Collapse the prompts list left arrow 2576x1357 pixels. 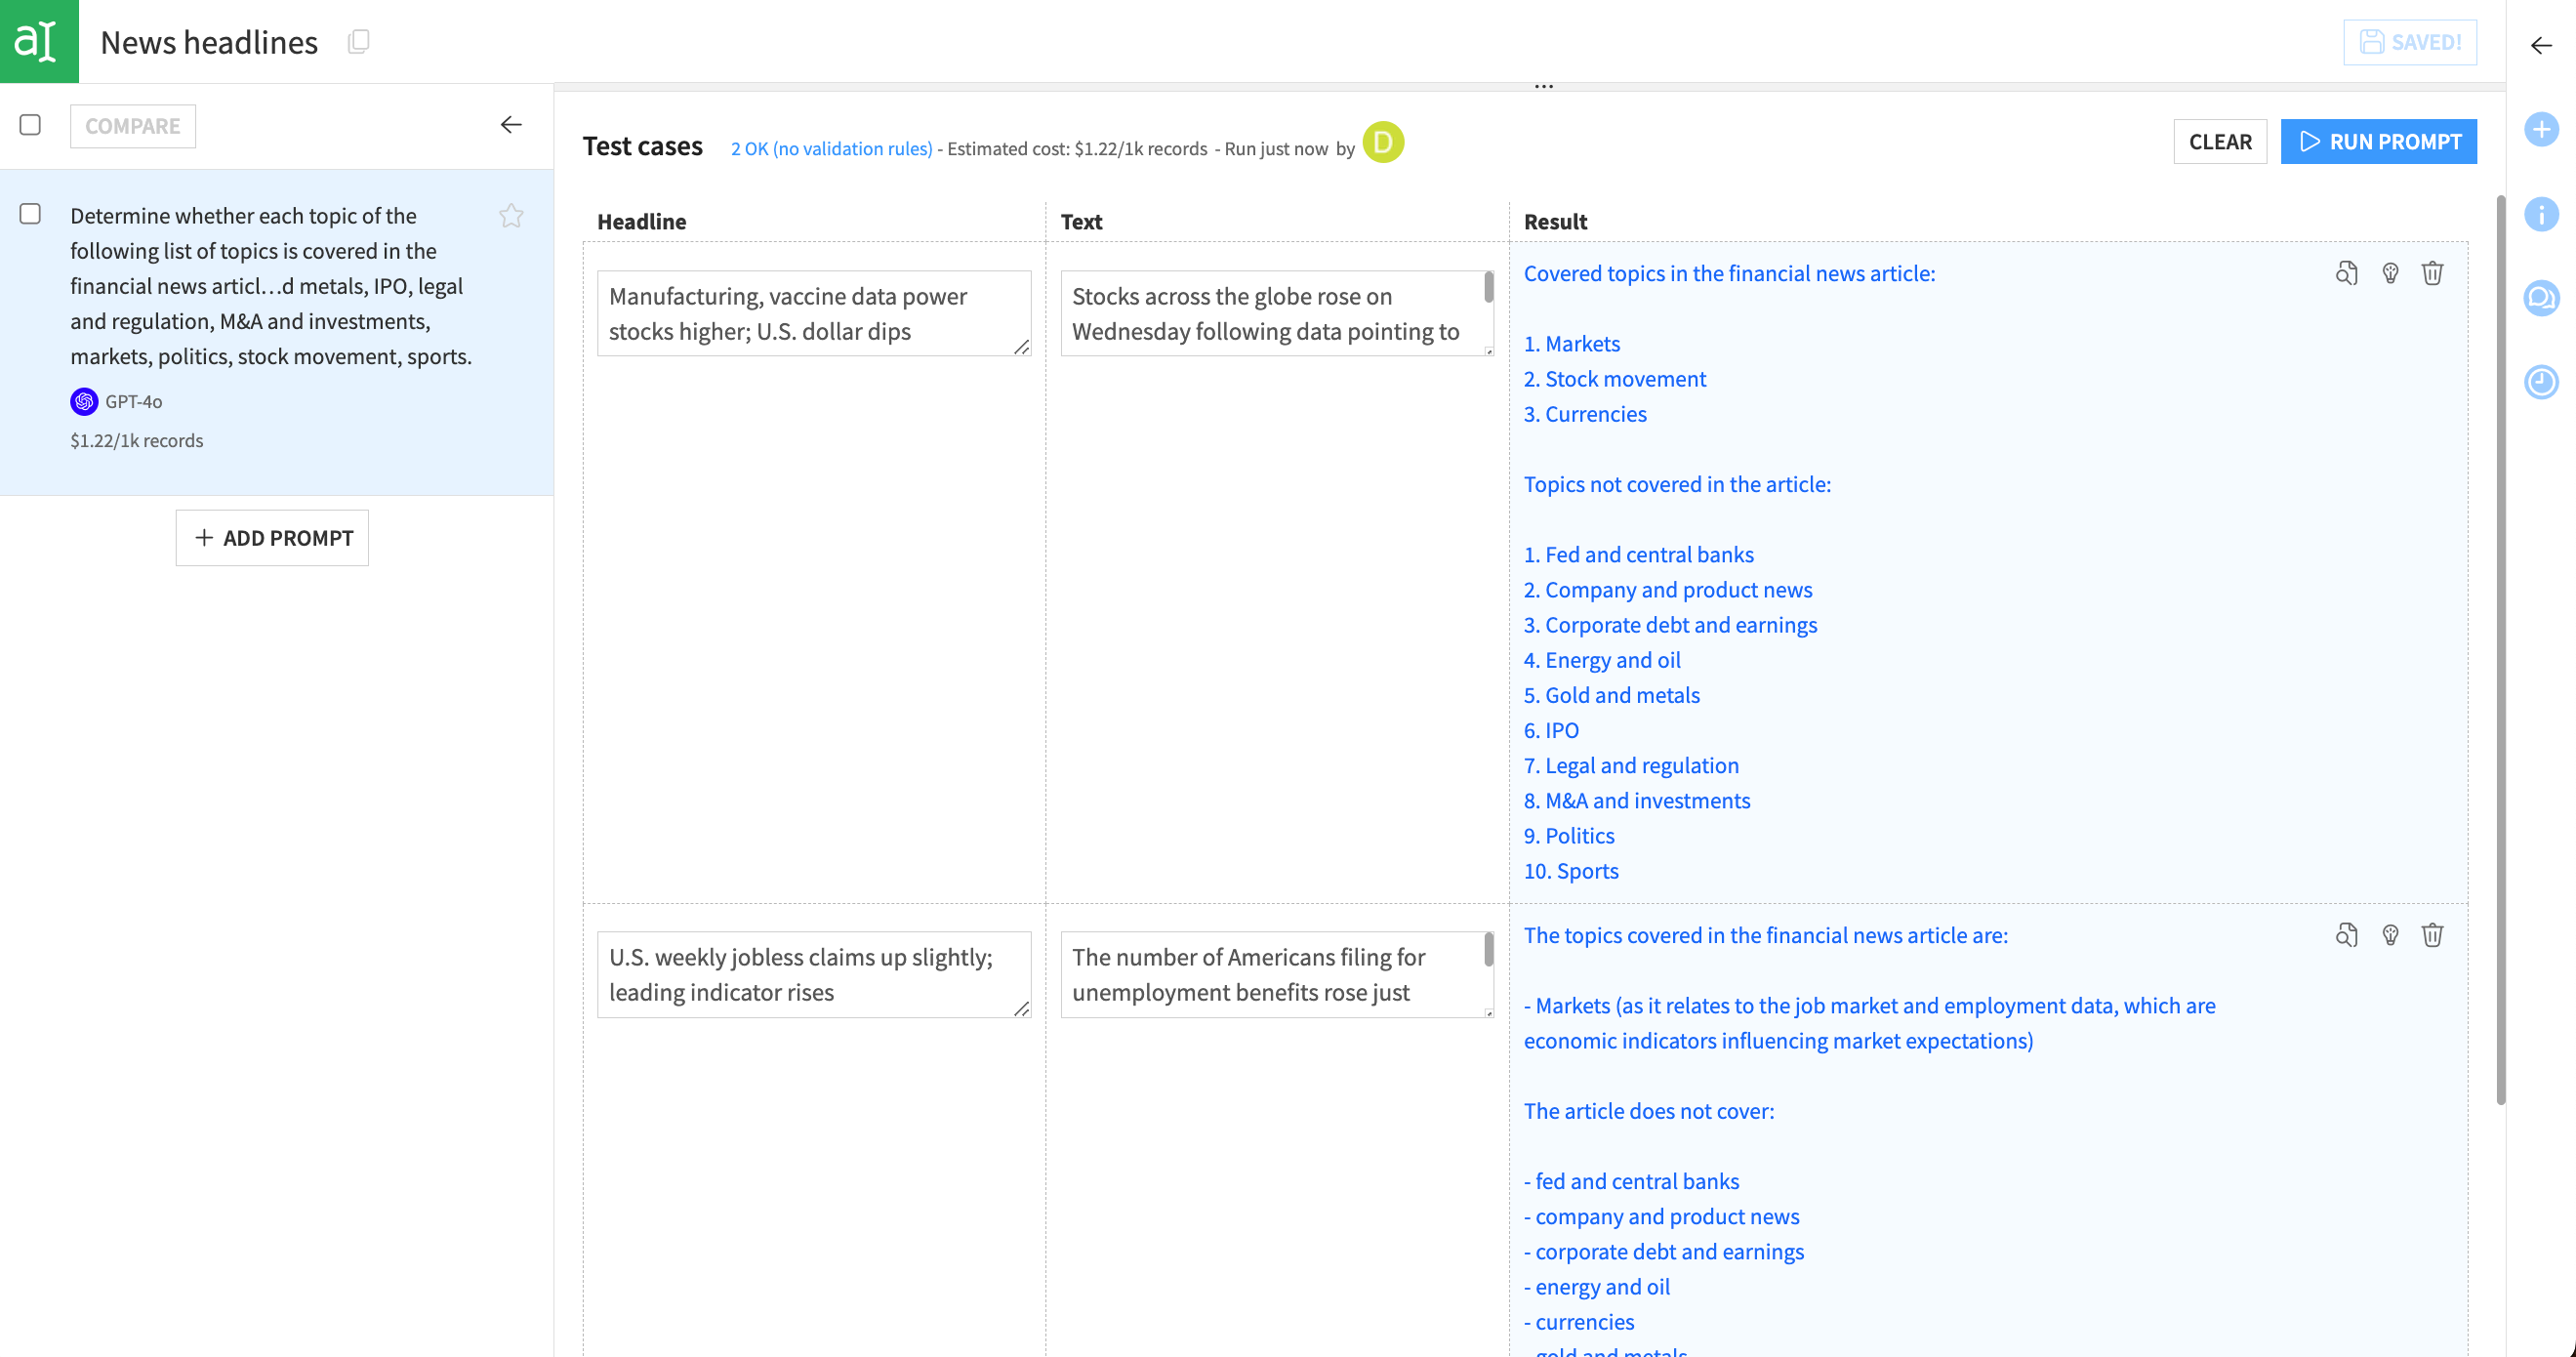[511, 125]
